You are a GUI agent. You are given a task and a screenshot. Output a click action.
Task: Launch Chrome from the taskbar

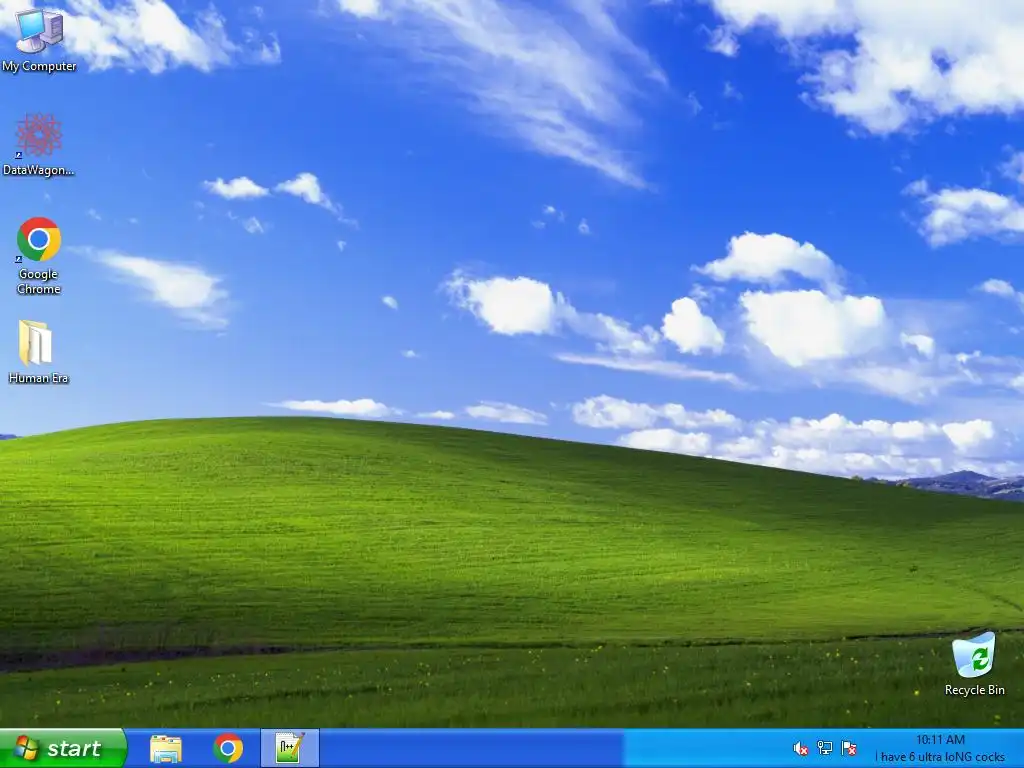pyautogui.click(x=228, y=748)
